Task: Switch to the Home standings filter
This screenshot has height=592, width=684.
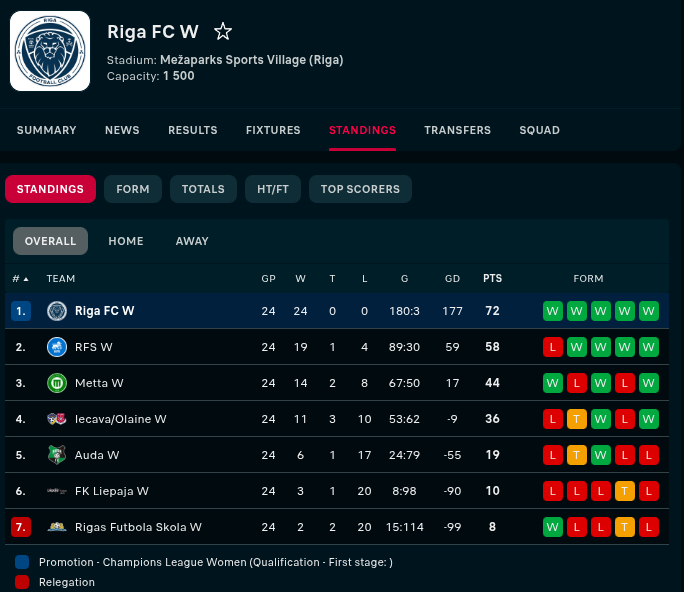Action: (126, 241)
